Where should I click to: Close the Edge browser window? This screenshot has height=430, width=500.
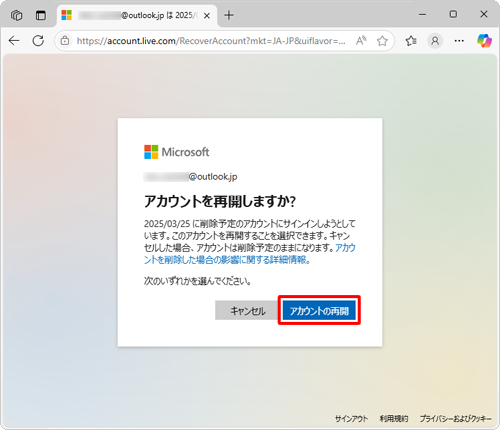(484, 14)
